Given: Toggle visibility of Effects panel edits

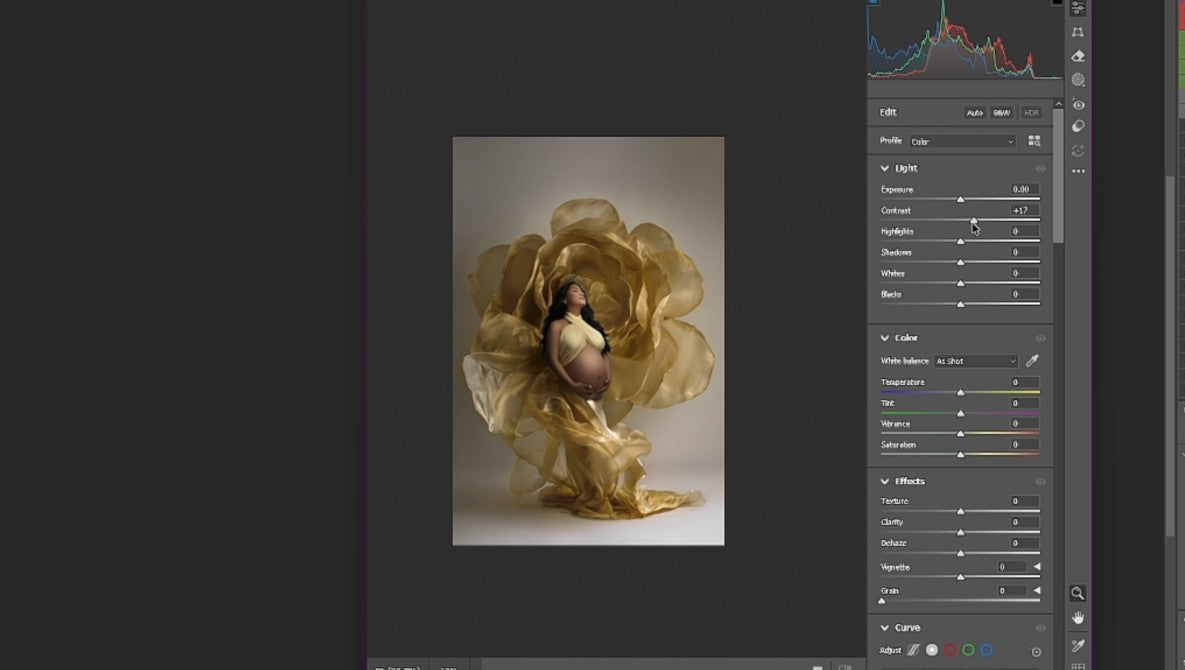Looking at the screenshot, I should point(1040,482).
